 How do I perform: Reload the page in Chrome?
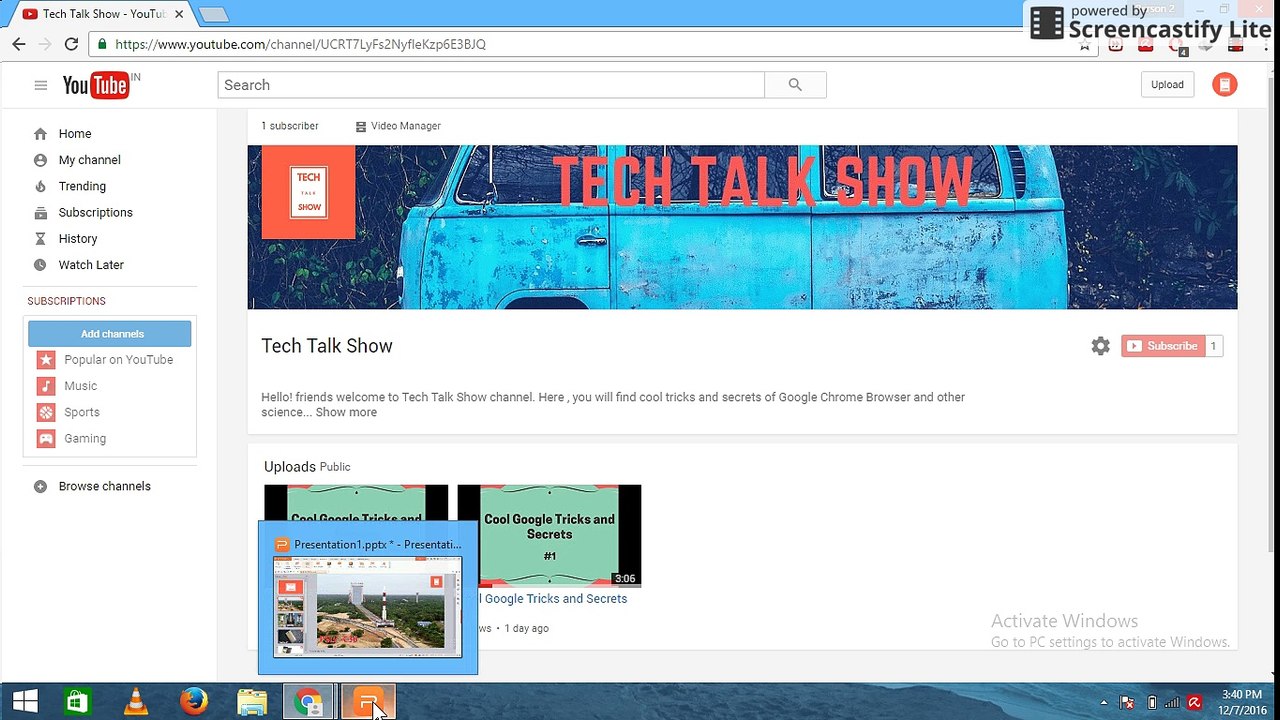pos(71,44)
